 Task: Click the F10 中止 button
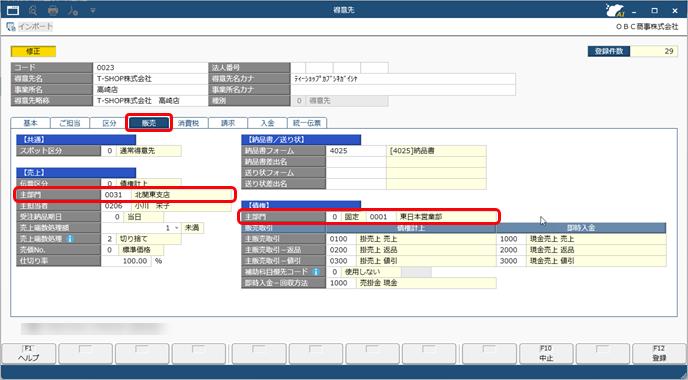point(546,353)
